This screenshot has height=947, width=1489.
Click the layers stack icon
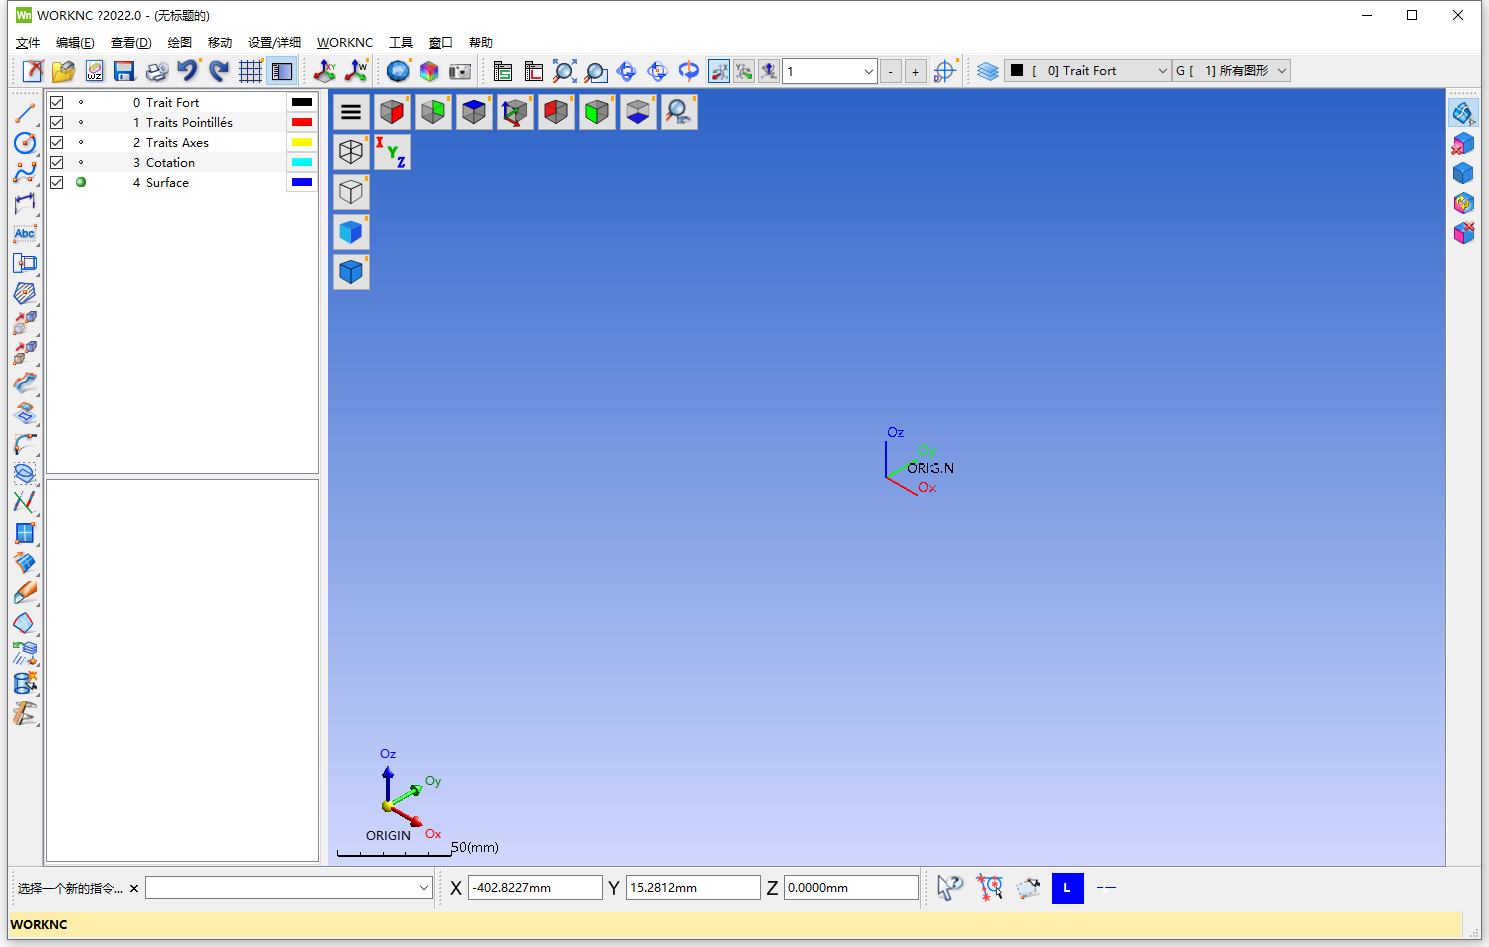click(988, 71)
